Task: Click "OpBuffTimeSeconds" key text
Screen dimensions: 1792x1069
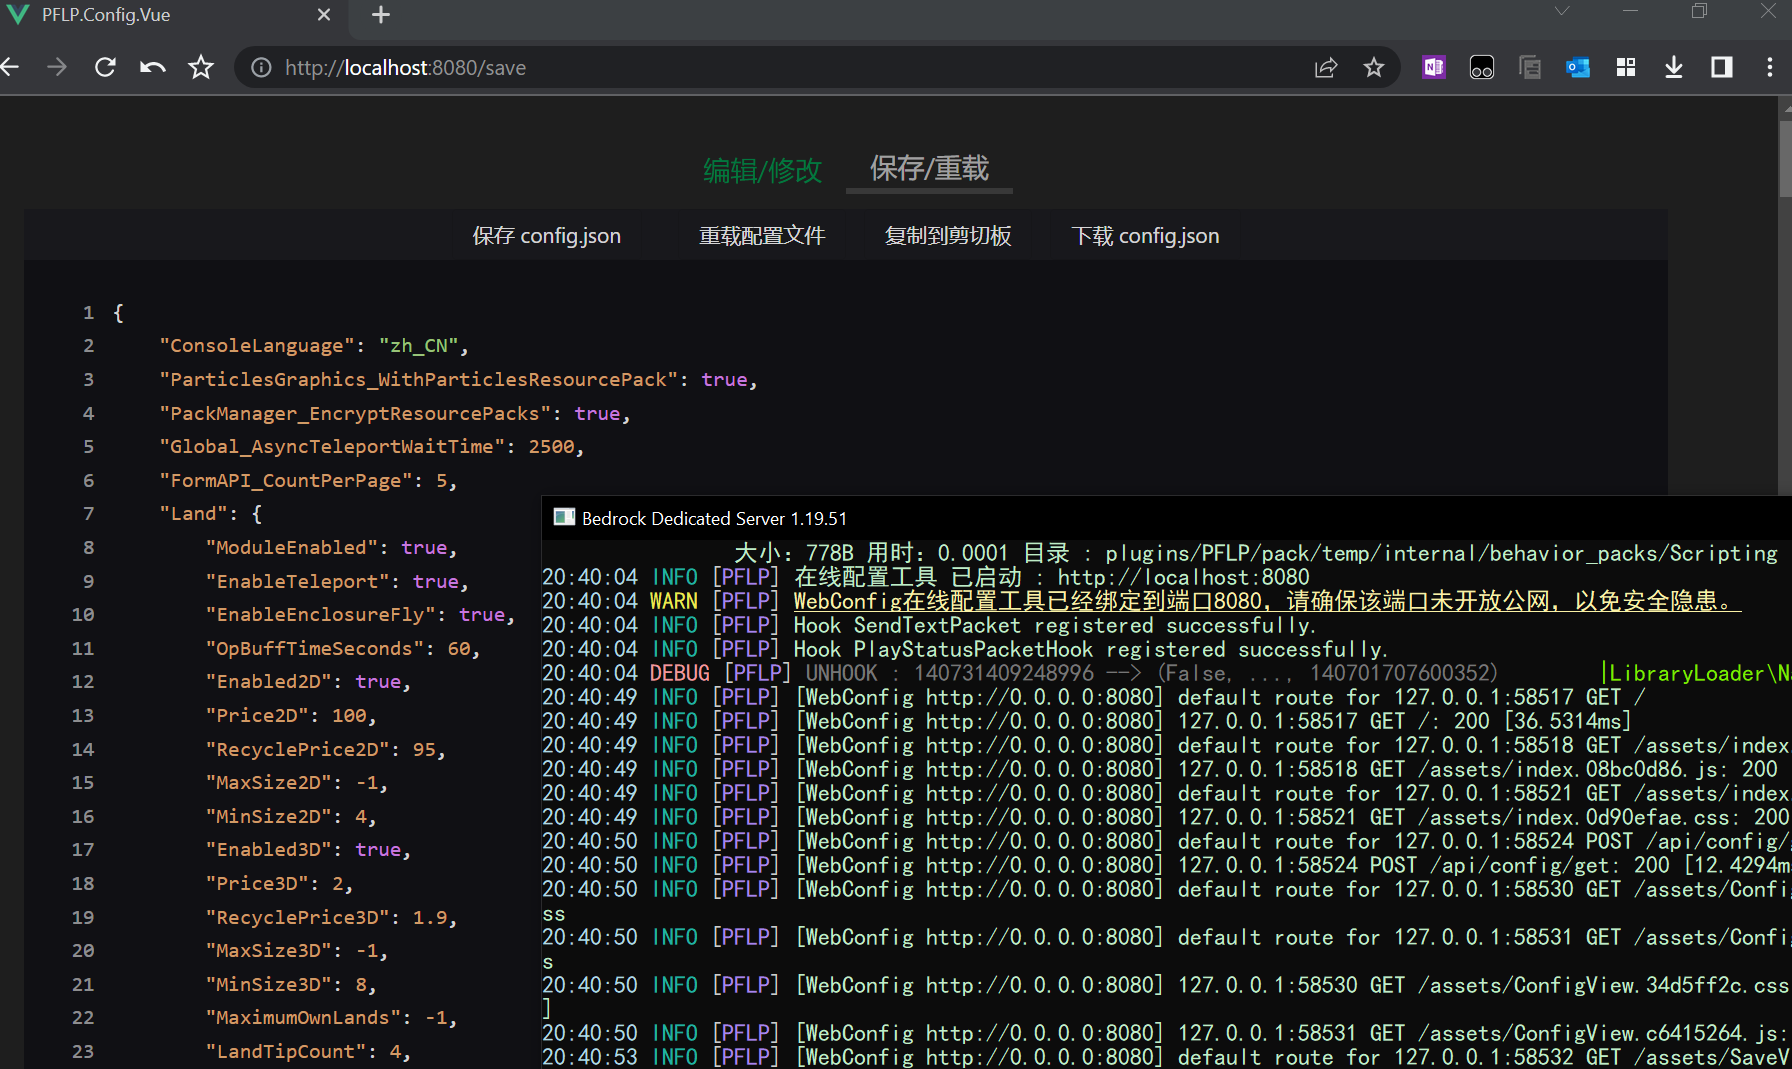Action: [x=314, y=649]
